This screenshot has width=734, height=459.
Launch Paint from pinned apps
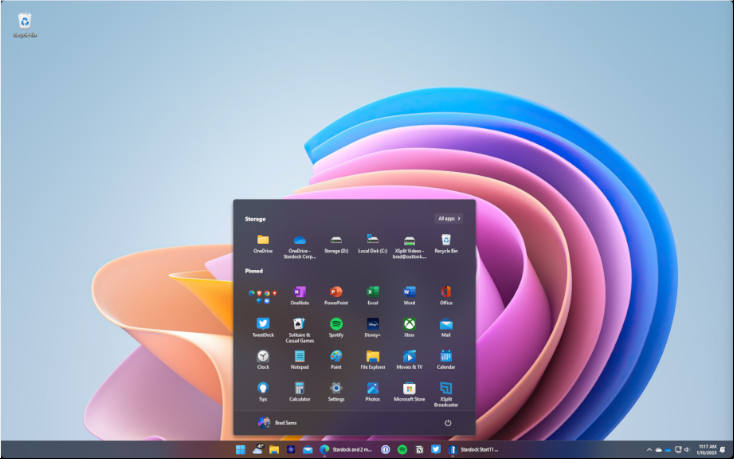tap(336, 360)
